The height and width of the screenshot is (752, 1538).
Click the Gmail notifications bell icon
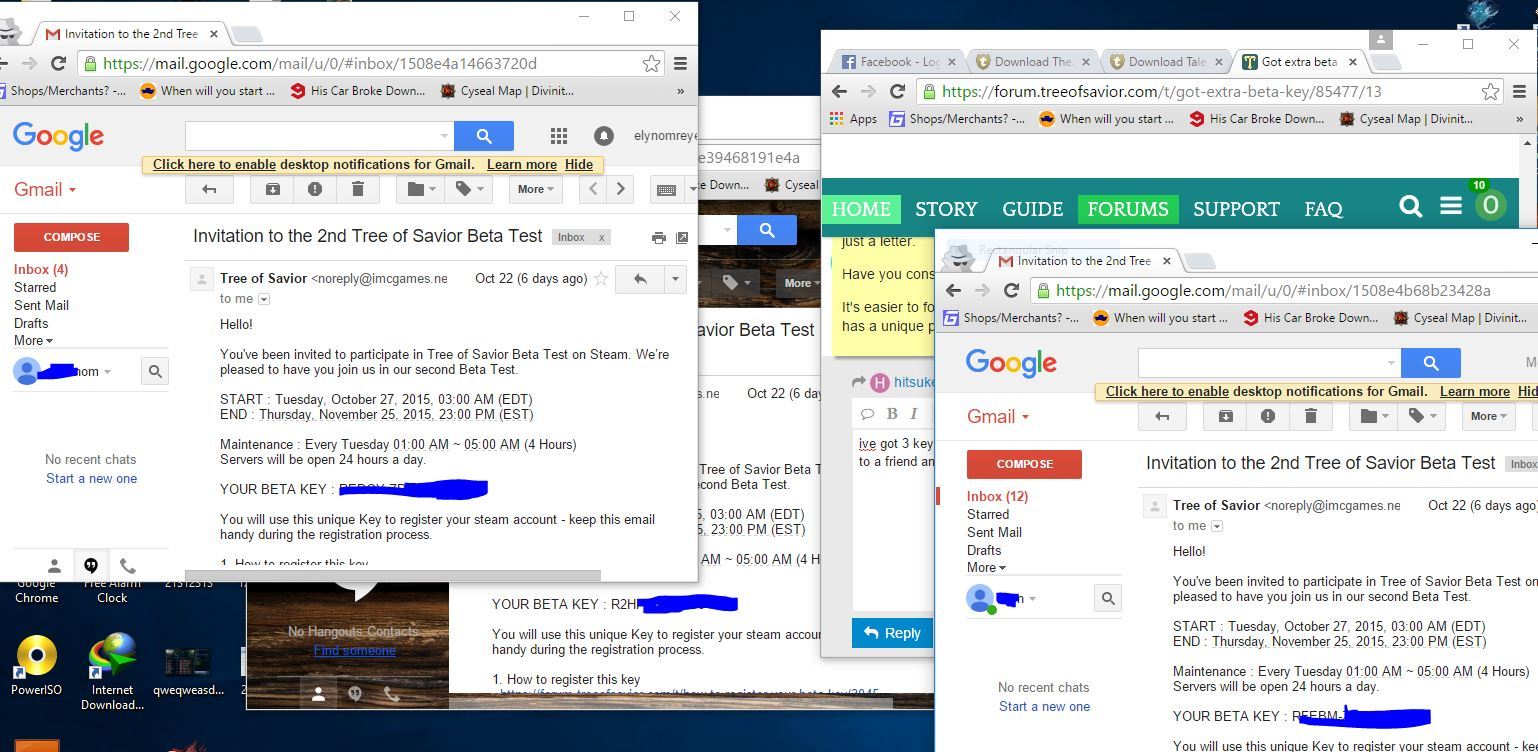[603, 136]
